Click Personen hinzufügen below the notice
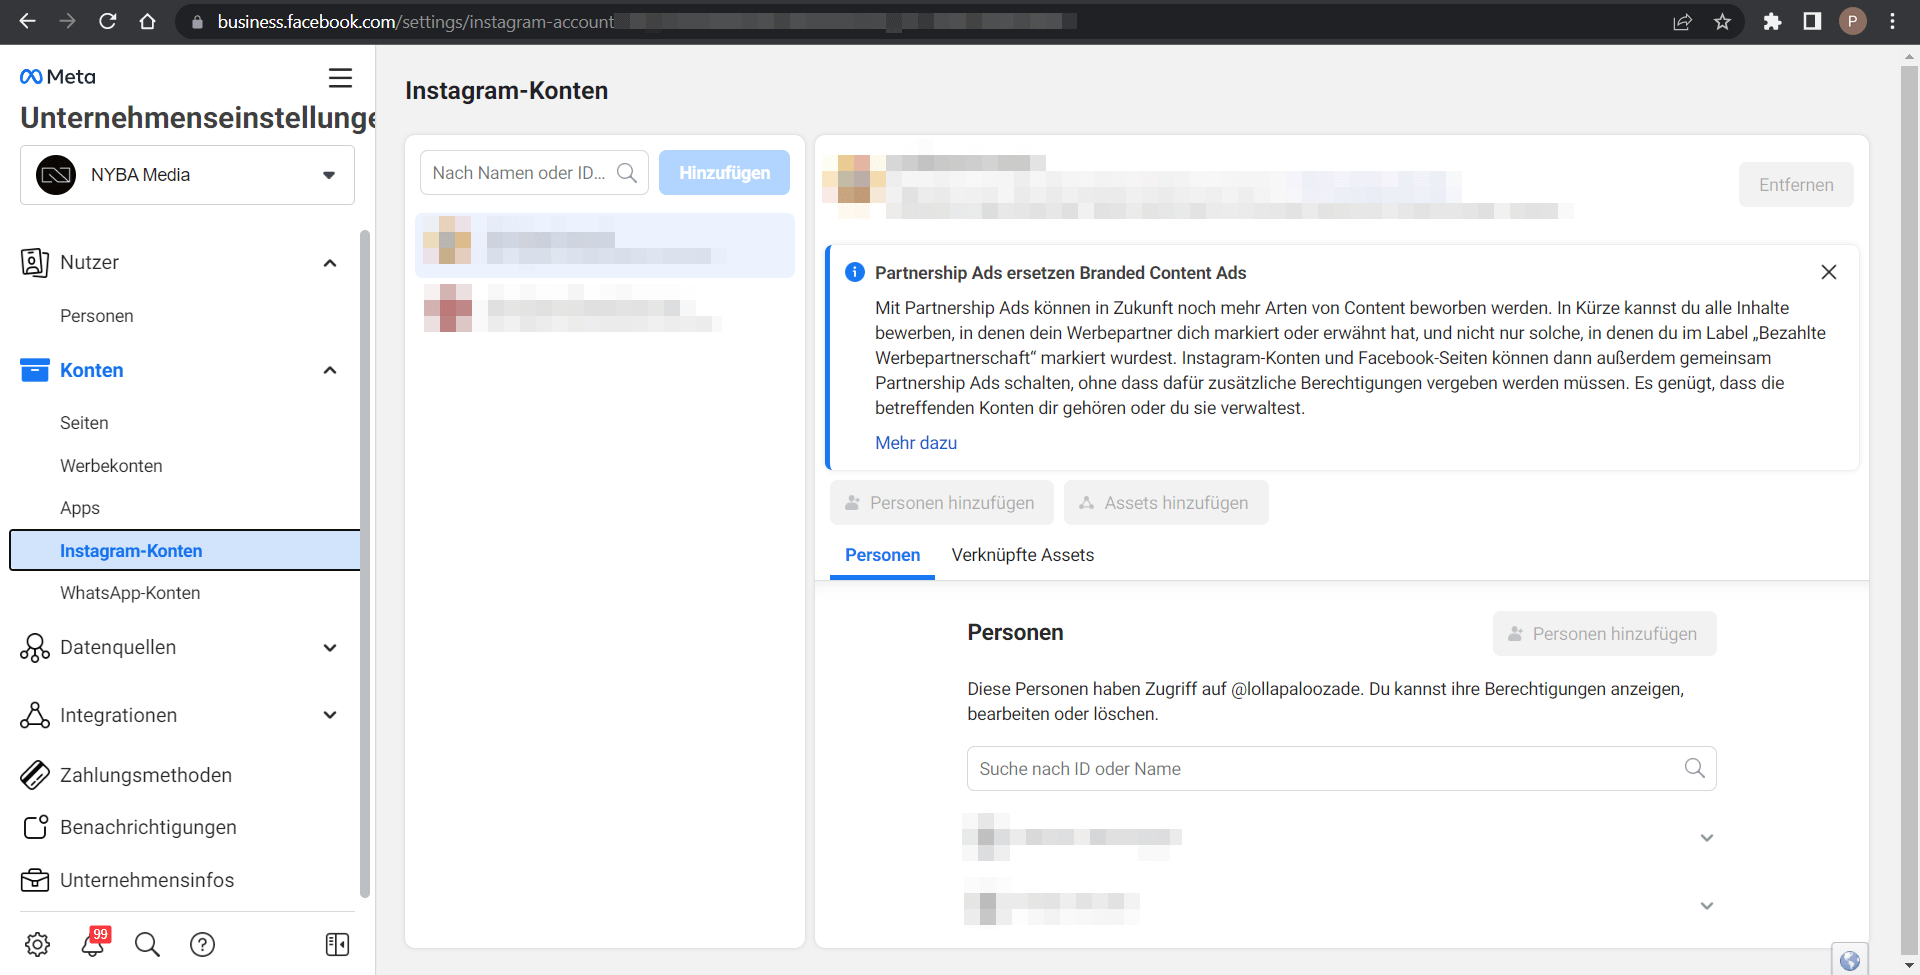Screen dimensions: 1920x975 click(x=941, y=503)
